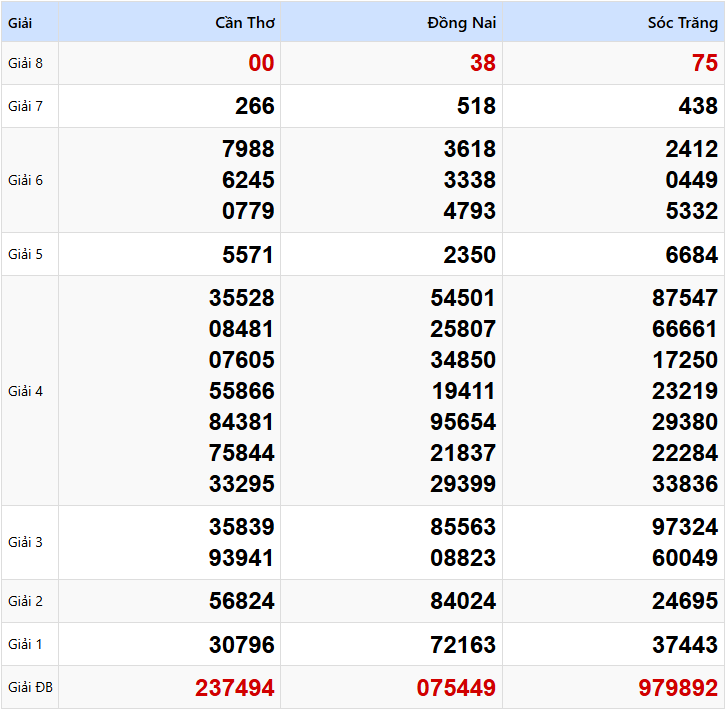Click the number 5332 in Giải 6
The height and width of the screenshot is (710, 726).
pyautogui.click(x=692, y=211)
